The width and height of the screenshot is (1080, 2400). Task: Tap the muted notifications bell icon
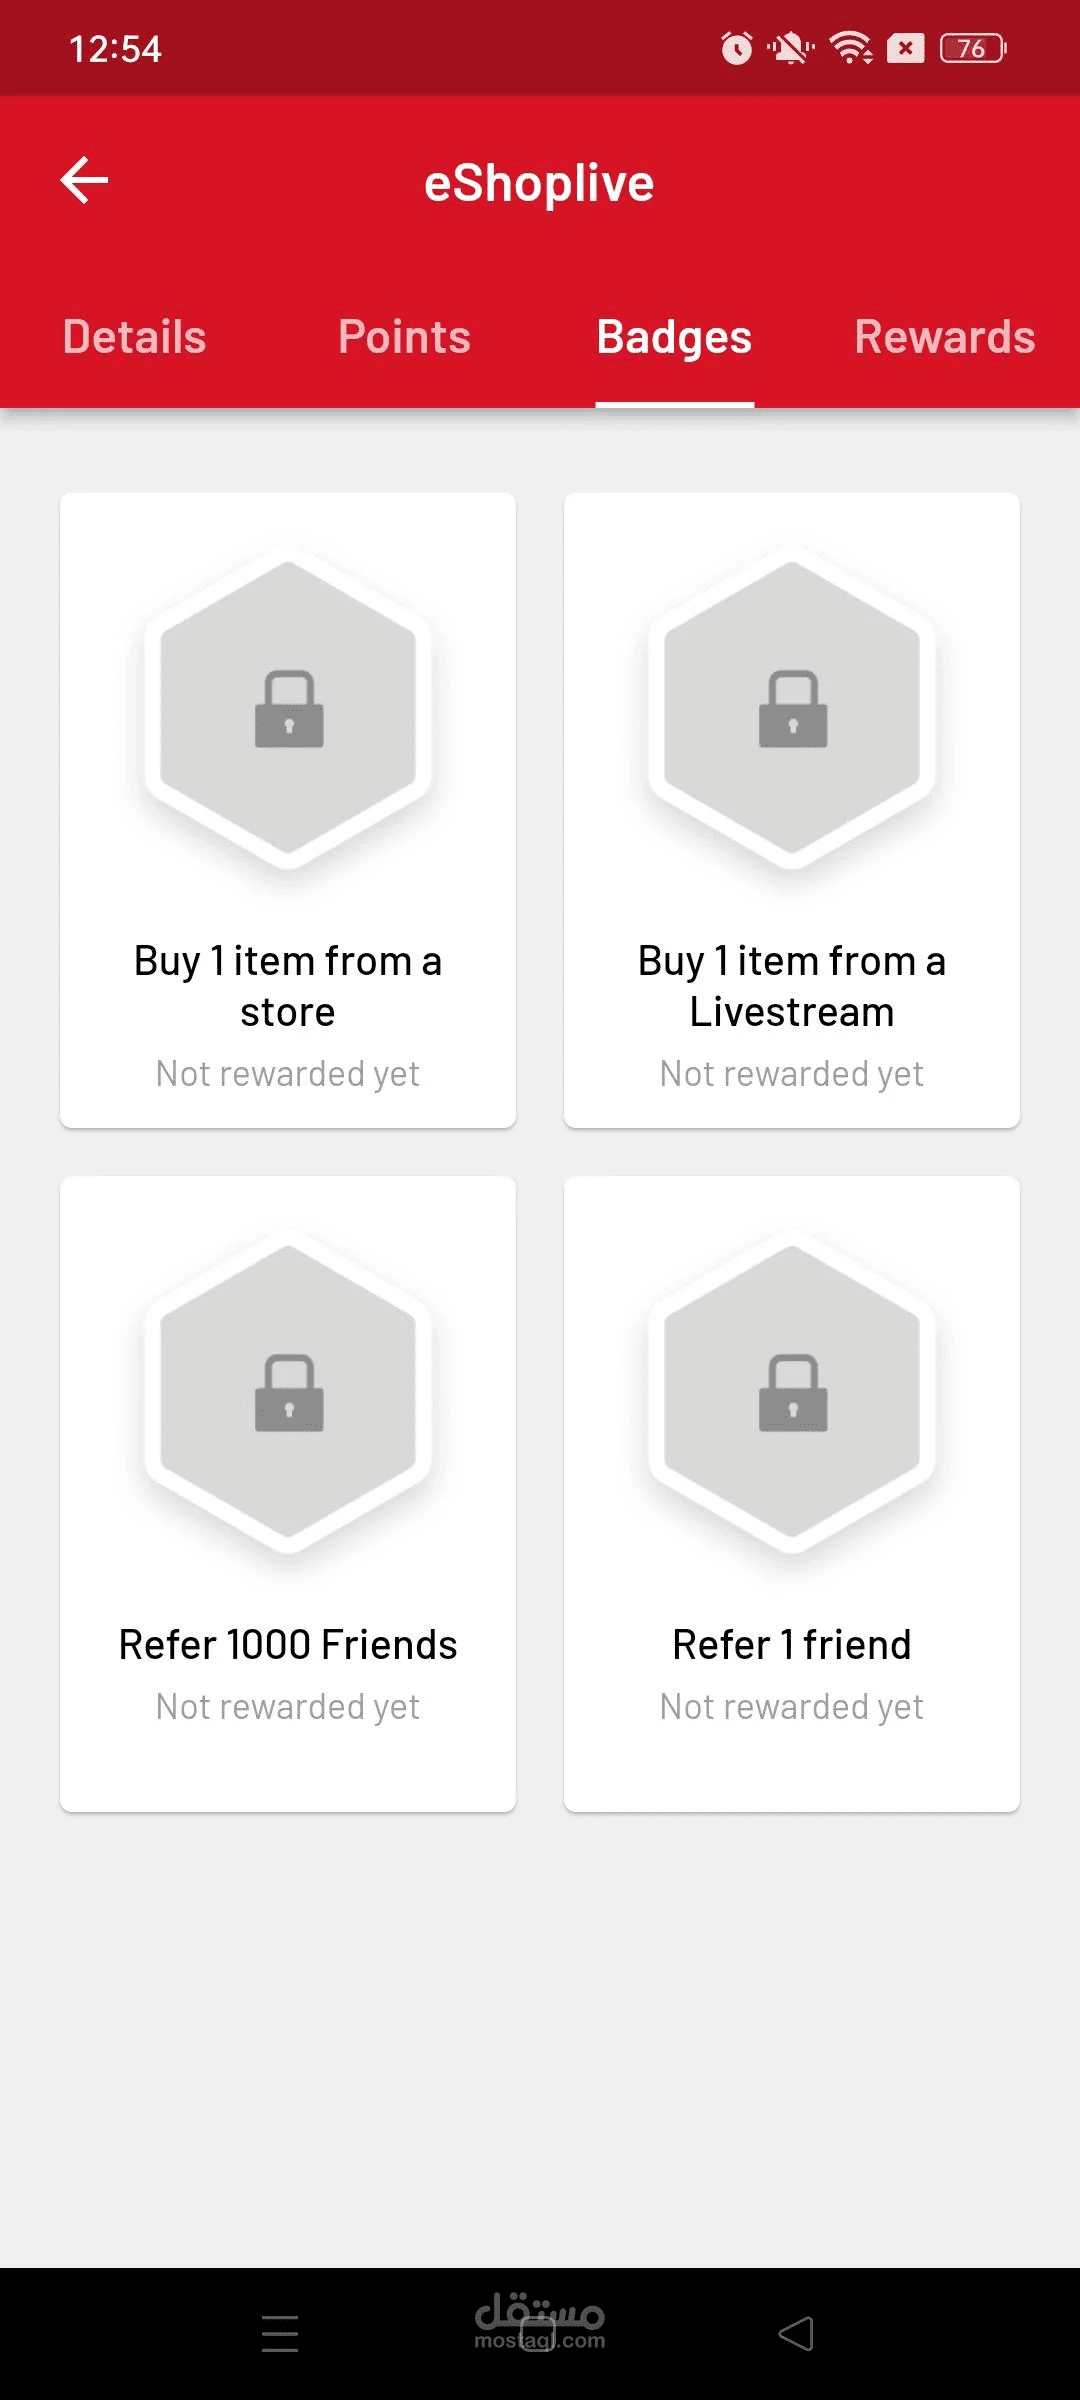(790, 48)
